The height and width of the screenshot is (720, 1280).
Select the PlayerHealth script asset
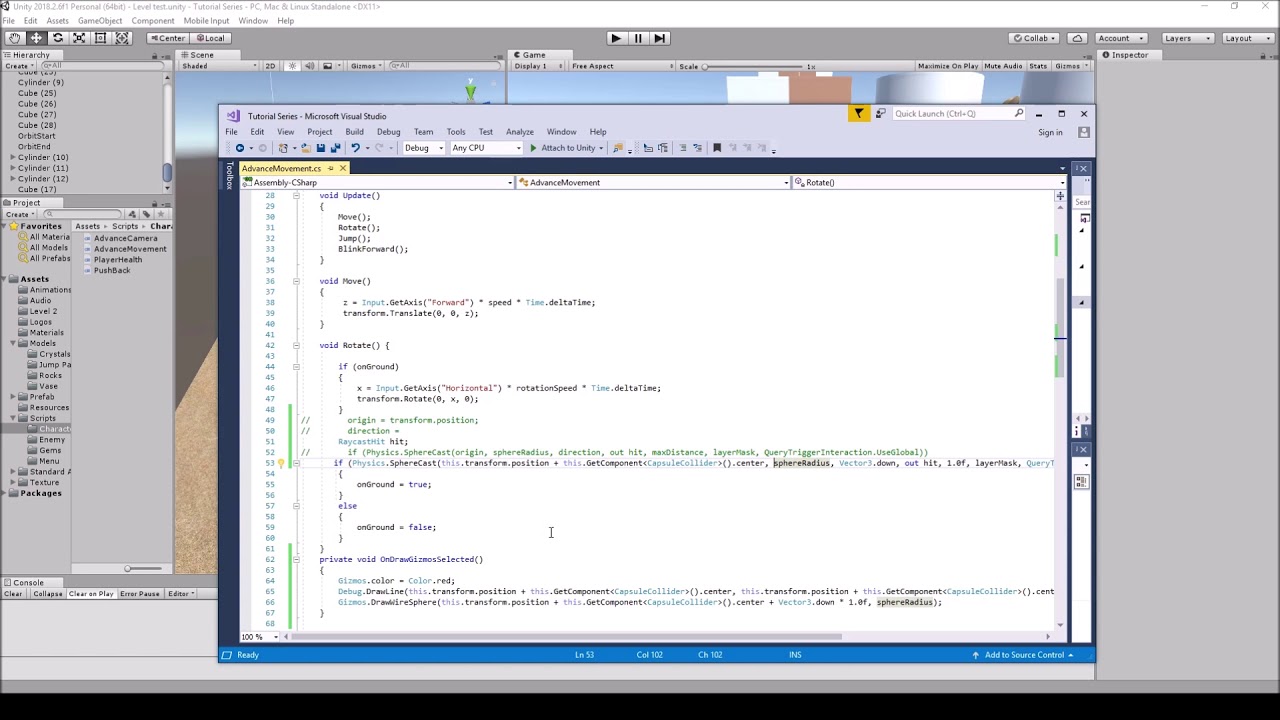118,260
